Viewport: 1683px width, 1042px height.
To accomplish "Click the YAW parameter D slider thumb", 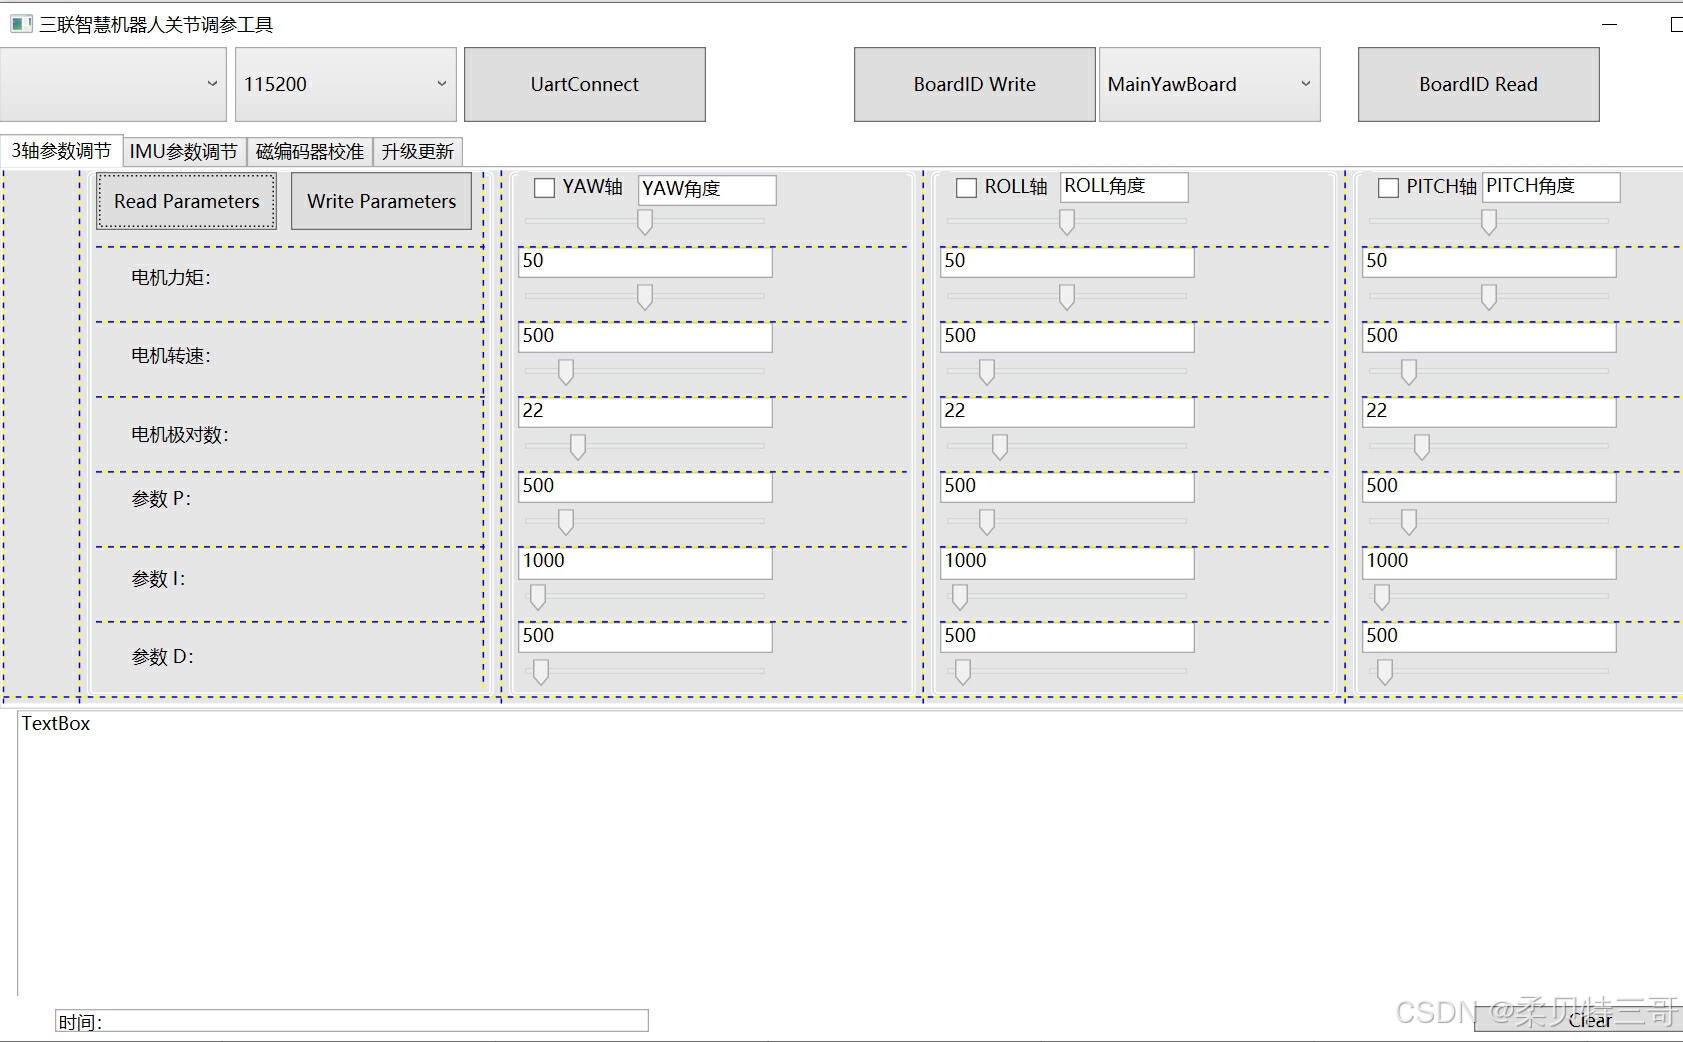I will coord(541,672).
